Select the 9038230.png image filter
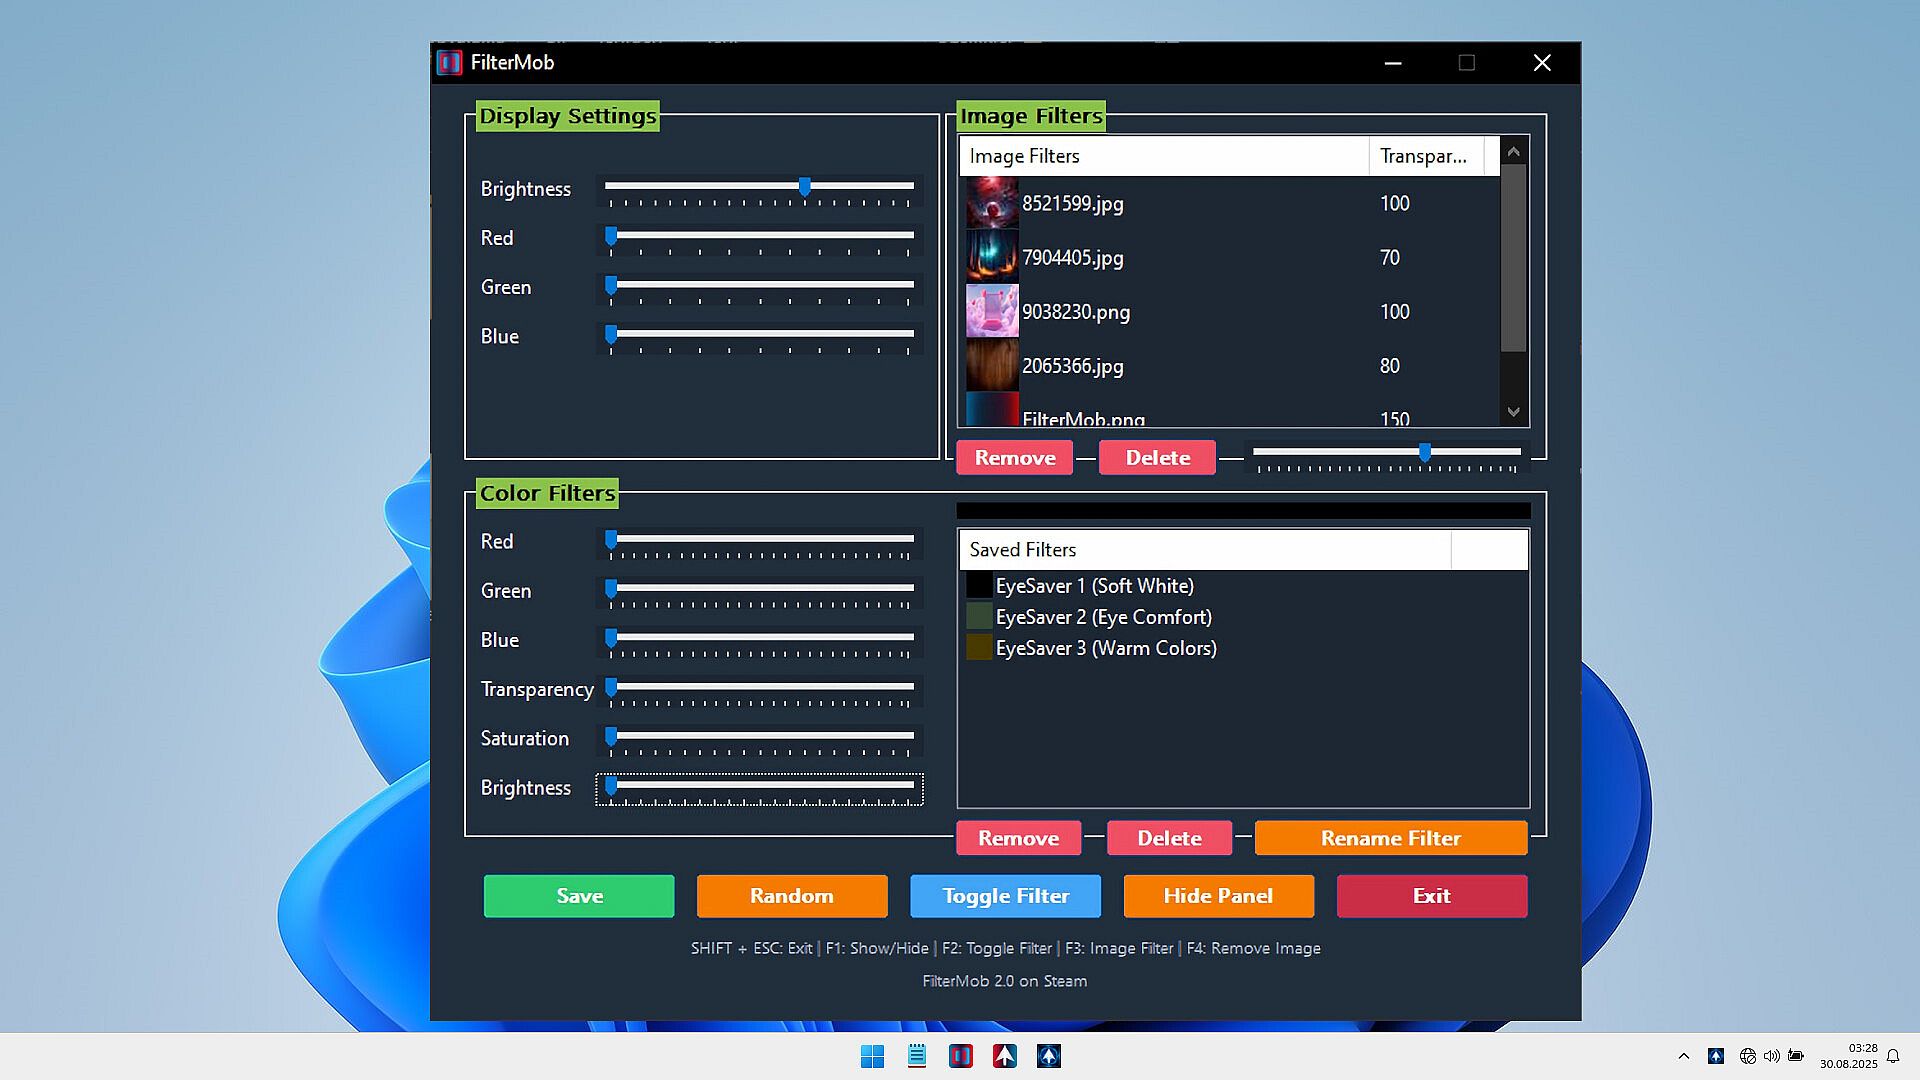The image size is (1920, 1080). [1075, 312]
